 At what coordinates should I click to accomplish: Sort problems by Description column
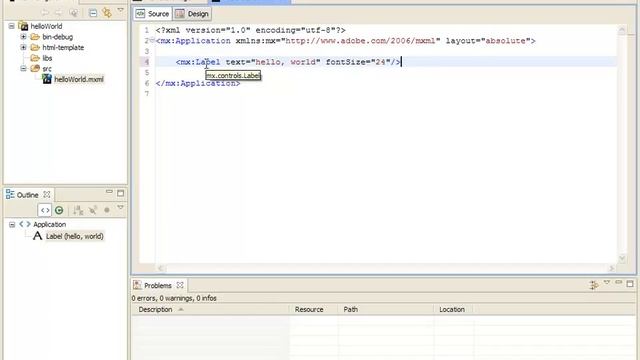pos(210,309)
